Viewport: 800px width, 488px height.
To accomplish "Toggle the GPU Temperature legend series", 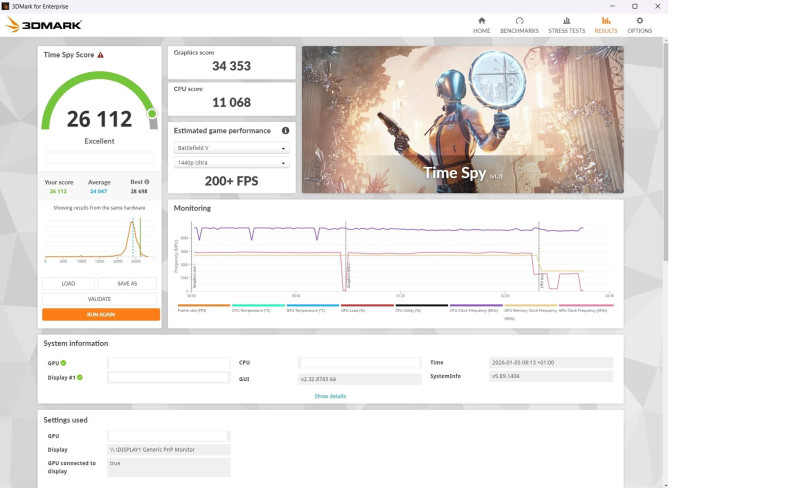I will click(x=312, y=308).
